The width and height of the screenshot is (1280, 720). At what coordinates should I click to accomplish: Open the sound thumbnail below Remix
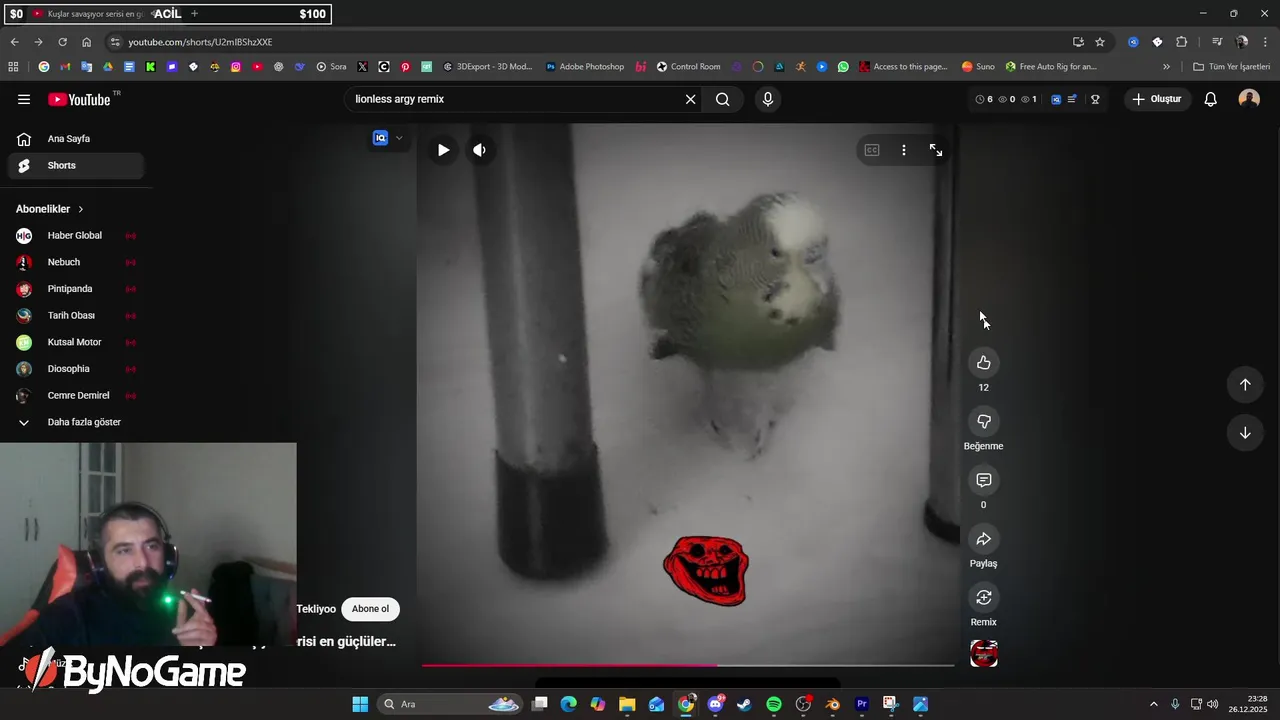[x=984, y=654]
